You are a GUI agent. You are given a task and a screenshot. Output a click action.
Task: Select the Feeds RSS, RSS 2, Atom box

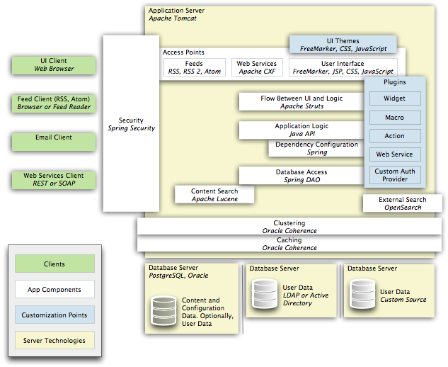[194, 68]
